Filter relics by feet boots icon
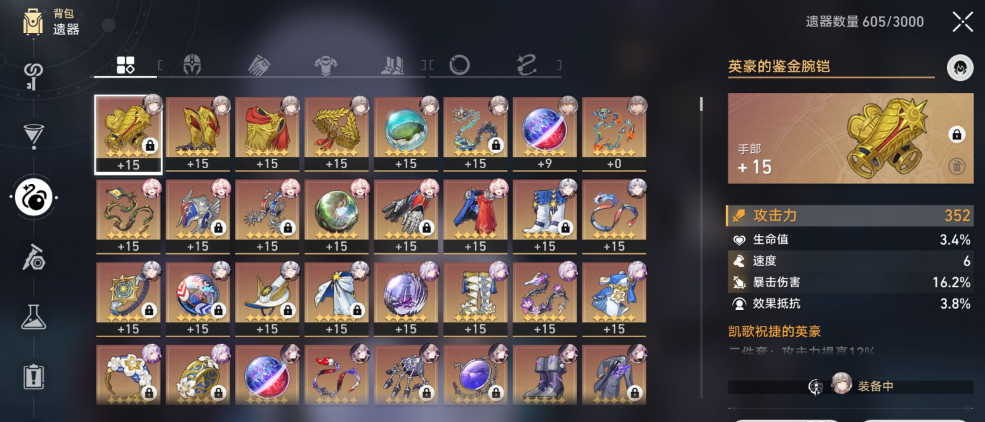 point(393,65)
